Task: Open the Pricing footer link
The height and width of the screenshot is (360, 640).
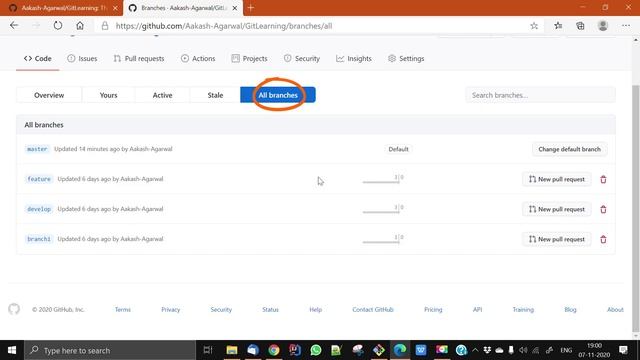Action: pyautogui.click(x=433, y=309)
